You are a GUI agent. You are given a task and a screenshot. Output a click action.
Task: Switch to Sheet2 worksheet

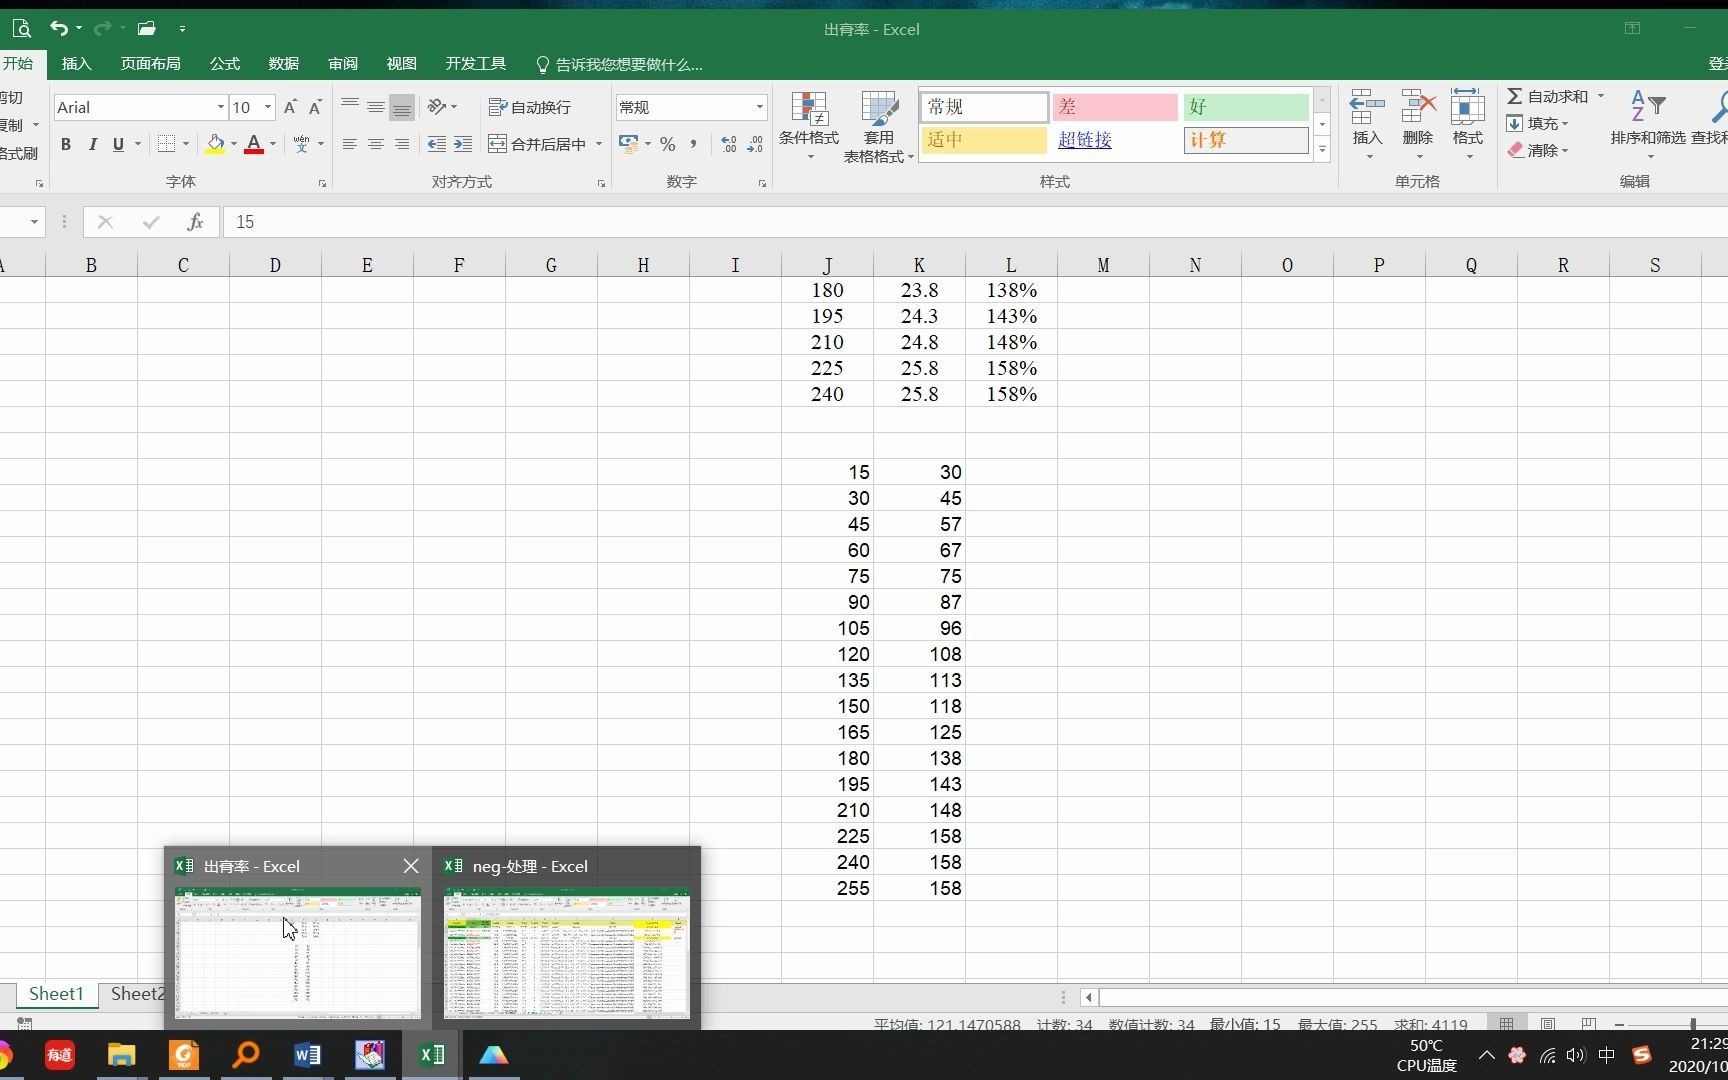click(137, 993)
